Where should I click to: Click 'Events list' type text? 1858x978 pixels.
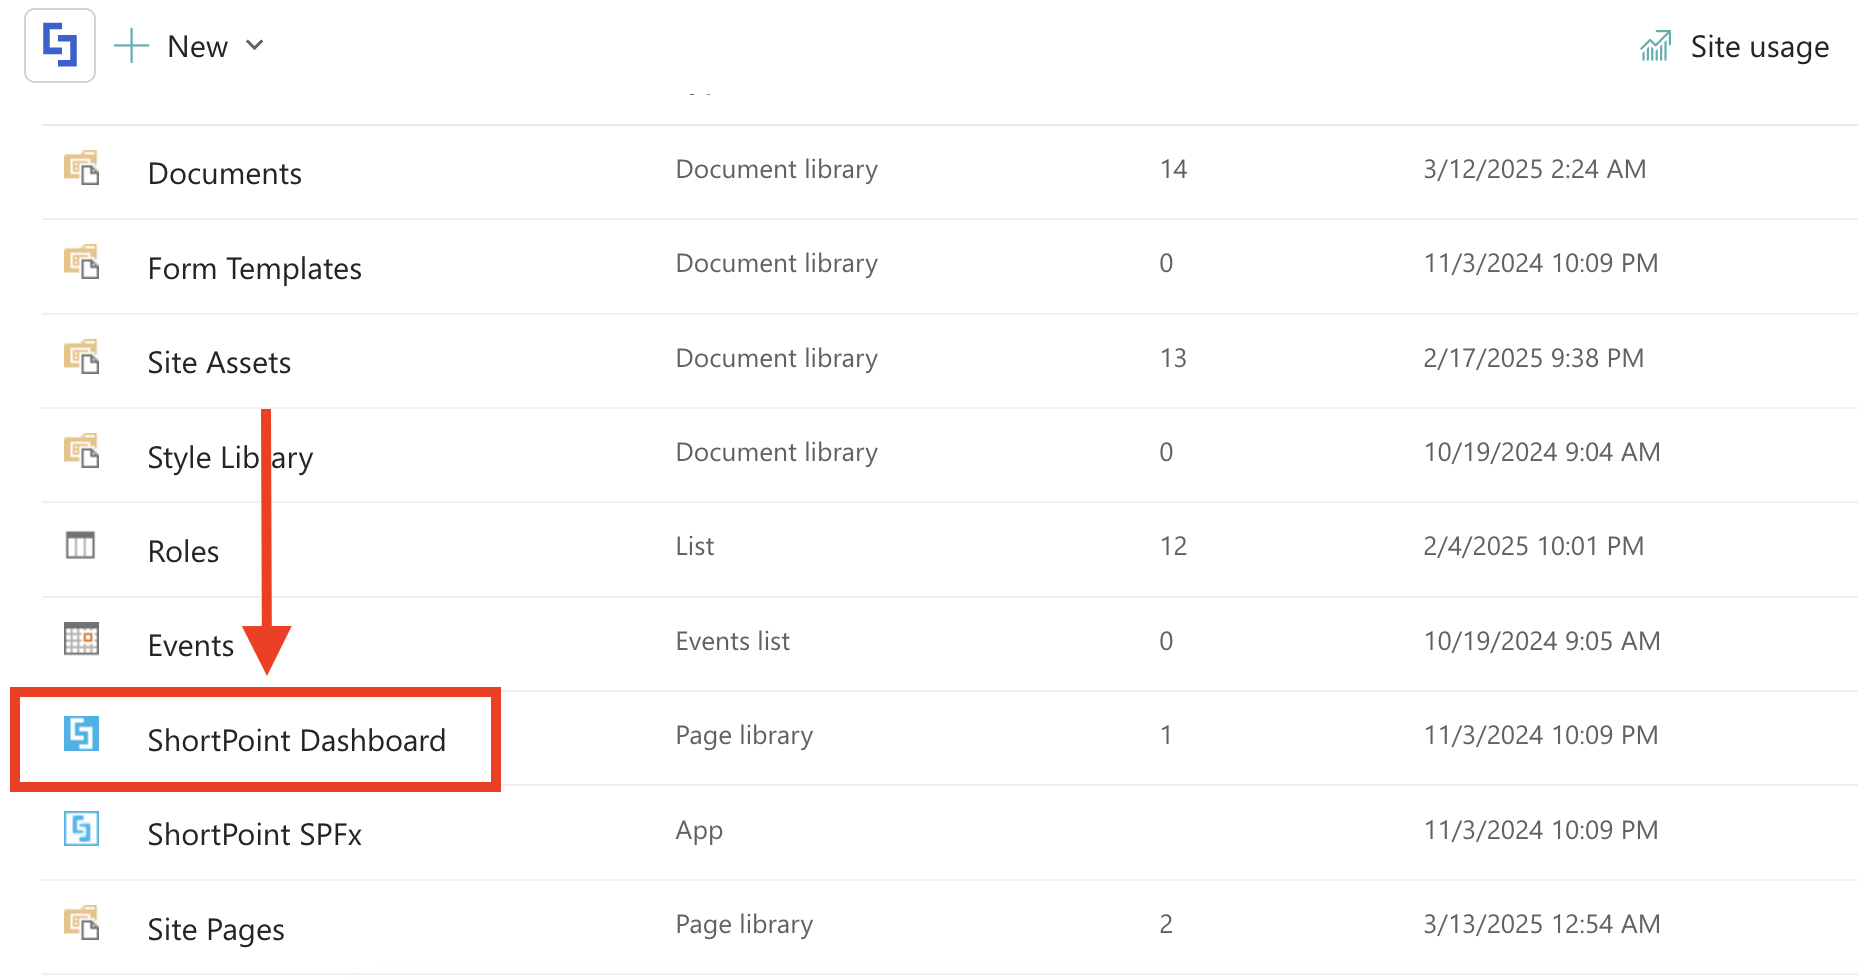(732, 641)
